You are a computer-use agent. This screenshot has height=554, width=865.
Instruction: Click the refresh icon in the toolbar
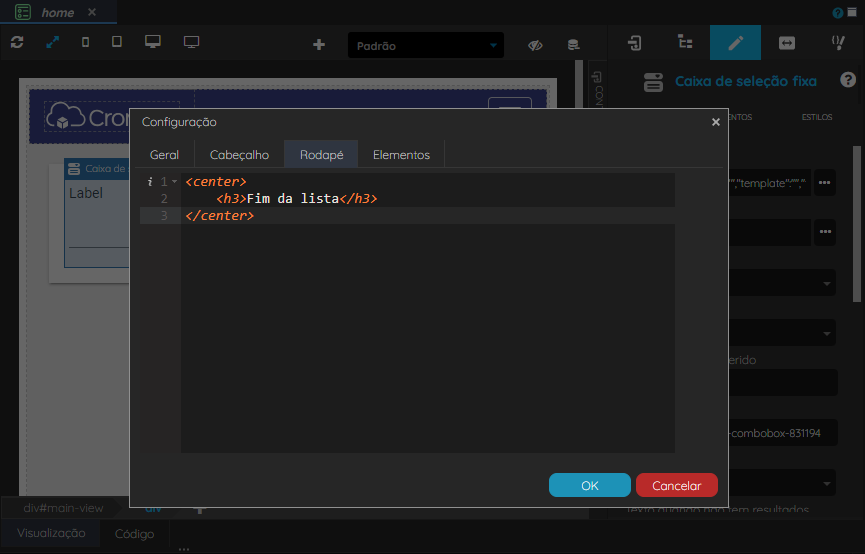coord(17,42)
